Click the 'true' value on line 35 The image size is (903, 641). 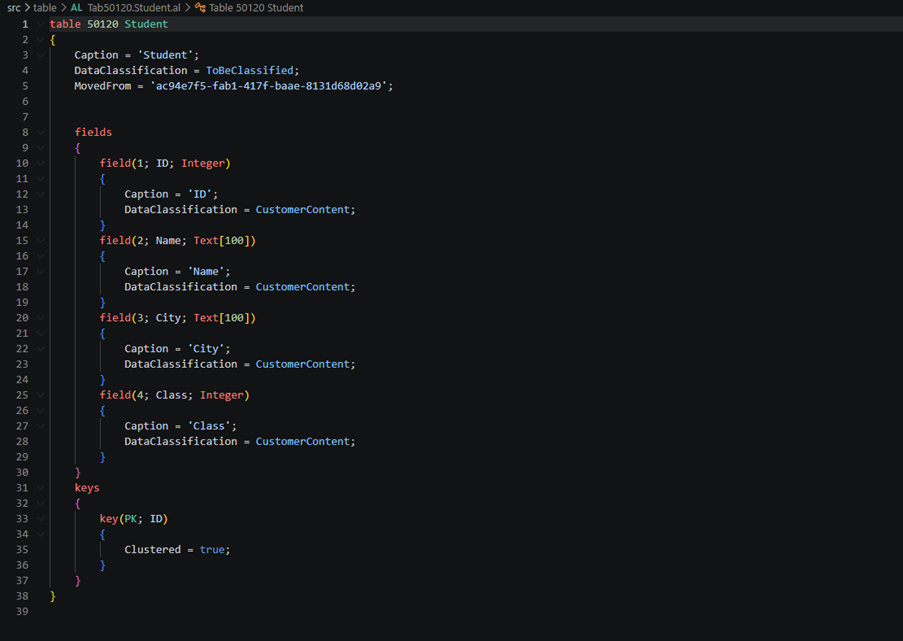tap(212, 549)
